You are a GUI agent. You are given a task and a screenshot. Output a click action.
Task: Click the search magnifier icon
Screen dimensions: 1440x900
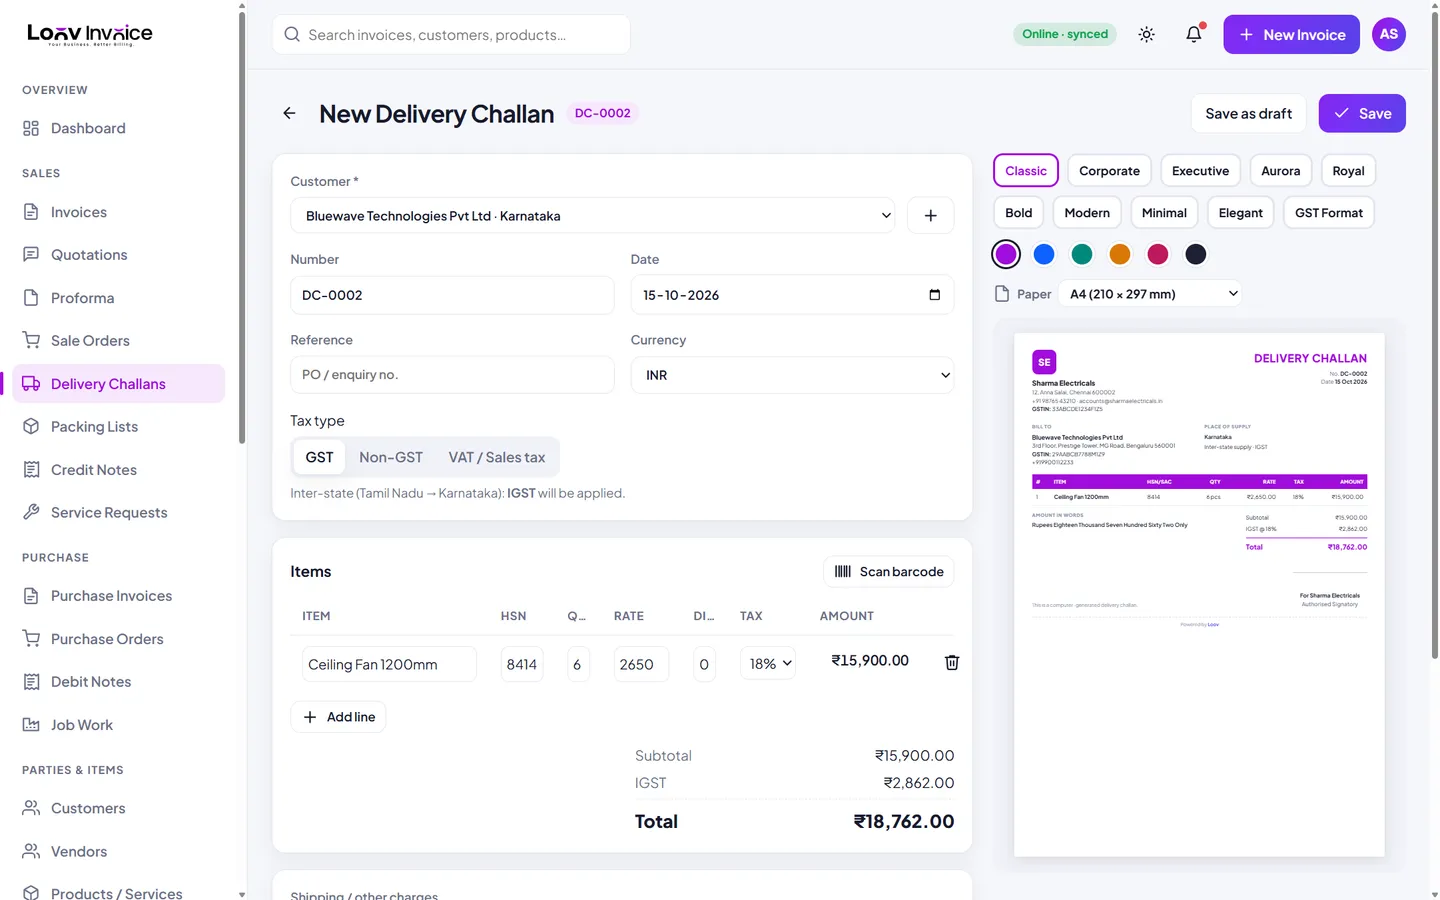(292, 35)
